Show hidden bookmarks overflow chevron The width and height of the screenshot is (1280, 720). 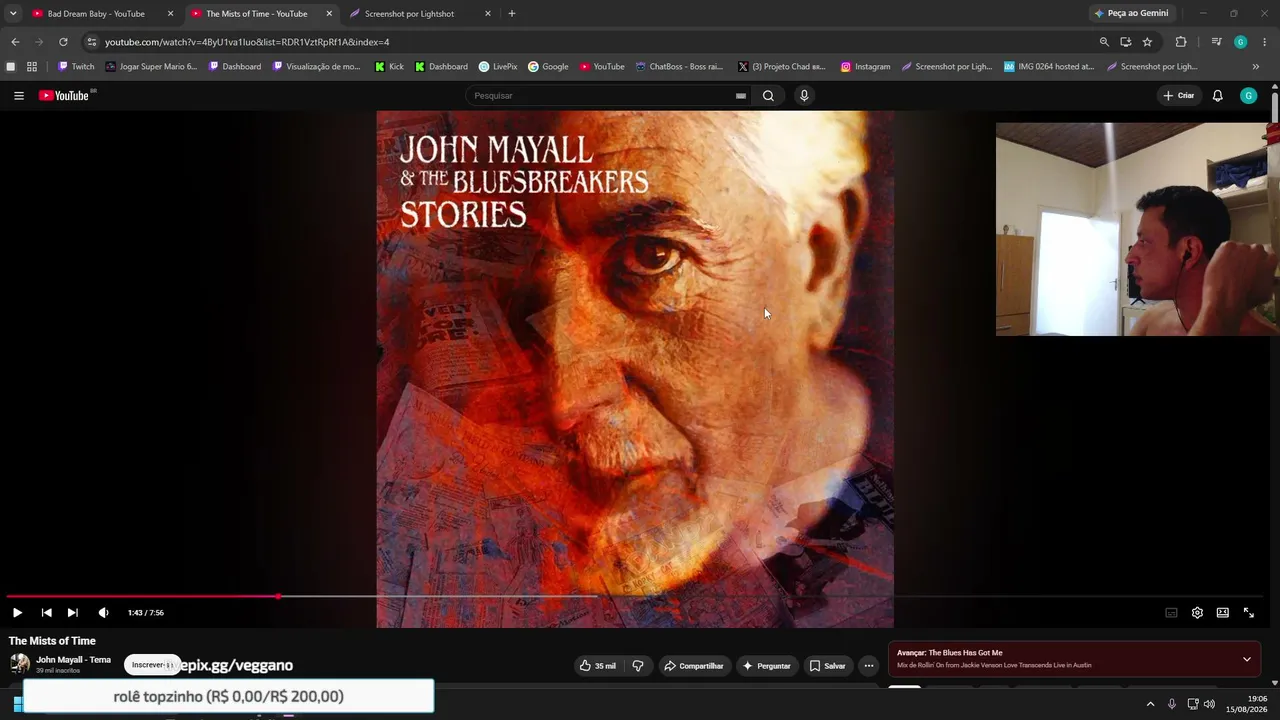tap(1256, 67)
